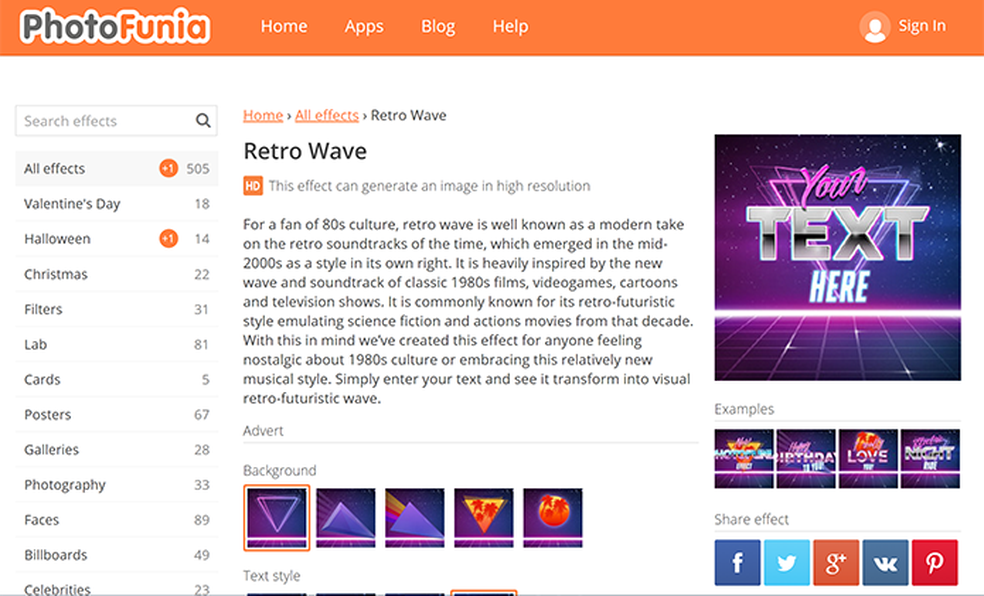Open the Blog from the top navigation

point(438,27)
